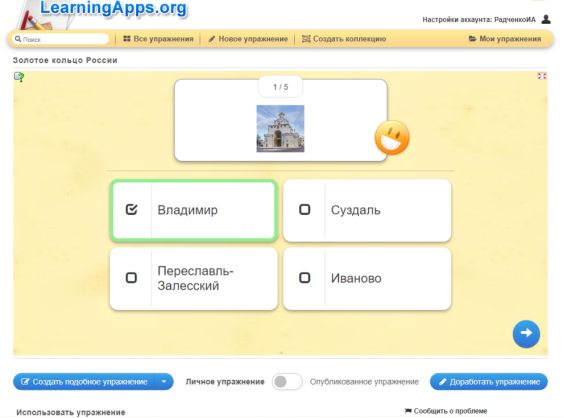
Task: Open Все упражнения menu
Action: 158,39
